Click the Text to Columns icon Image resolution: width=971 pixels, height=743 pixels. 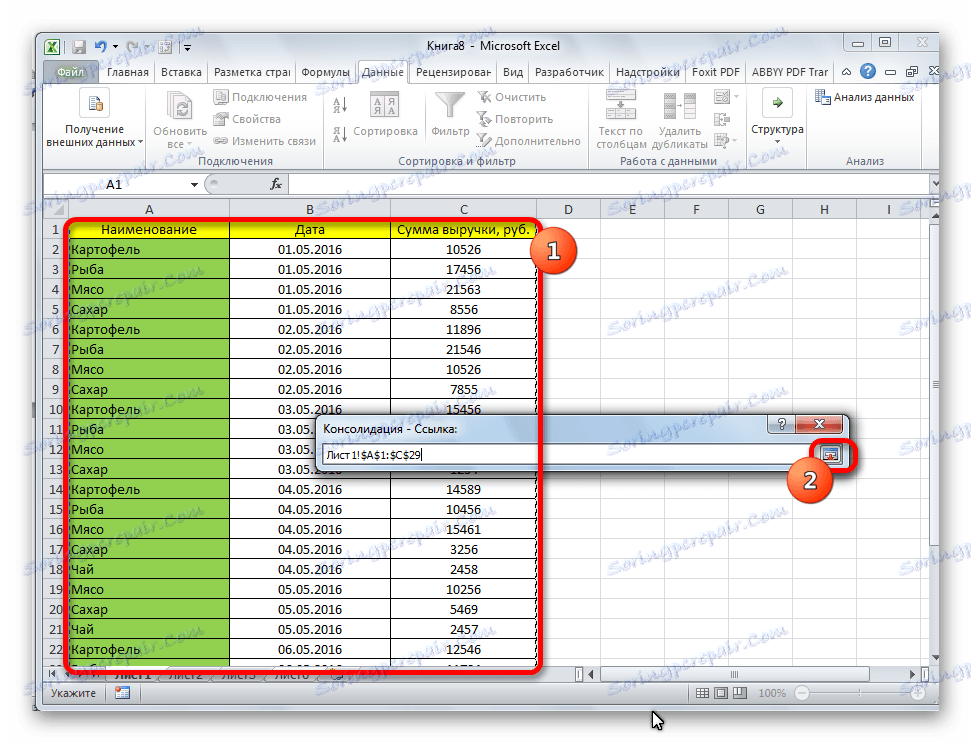coord(621,104)
